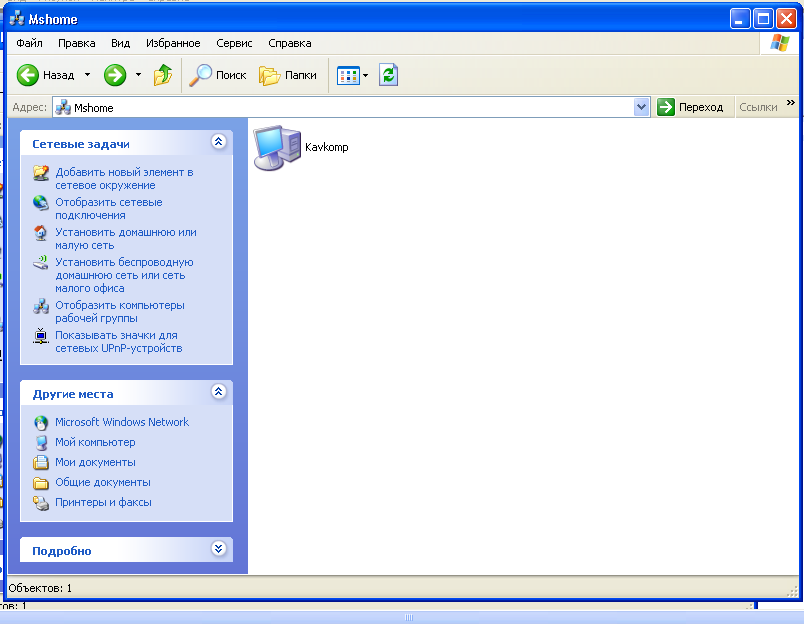804x624 pixels.
Task: Click the green refresh sync icon
Action: [388, 75]
